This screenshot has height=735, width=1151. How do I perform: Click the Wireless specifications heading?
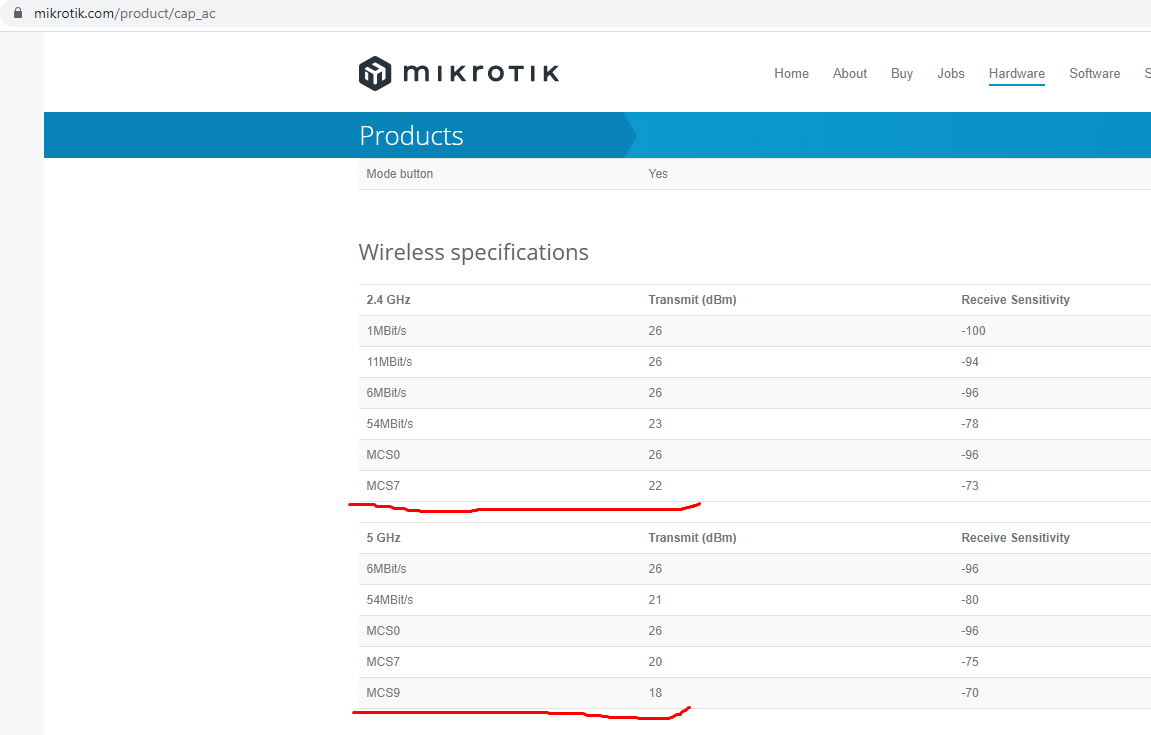[x=473, y=252]
